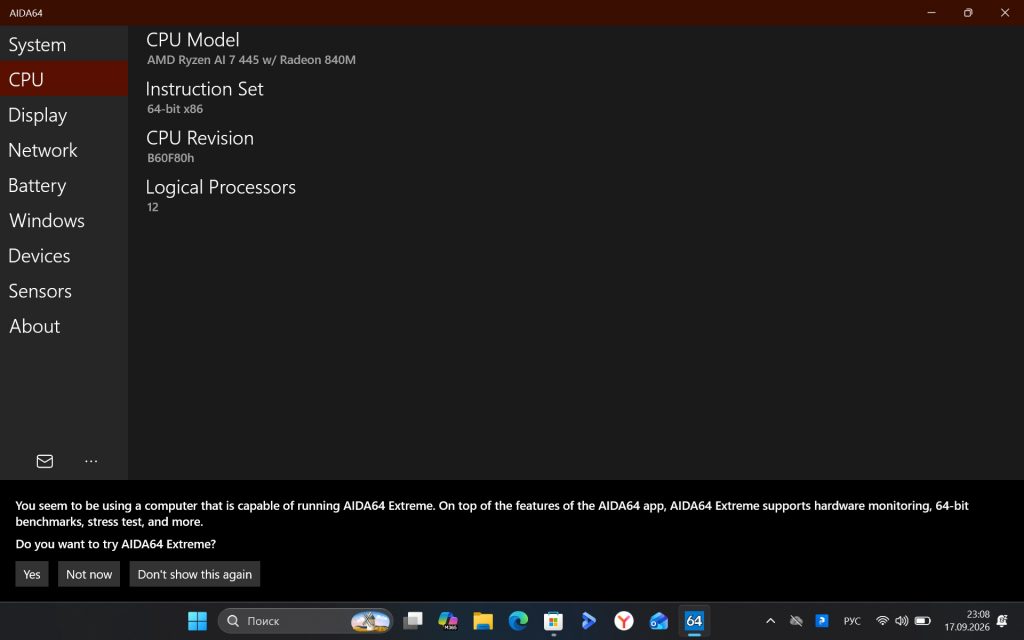The image size is (1024, 640).
Task: Click Yes to try AIDA64 Extreme
Action: (x=32, y=574)
